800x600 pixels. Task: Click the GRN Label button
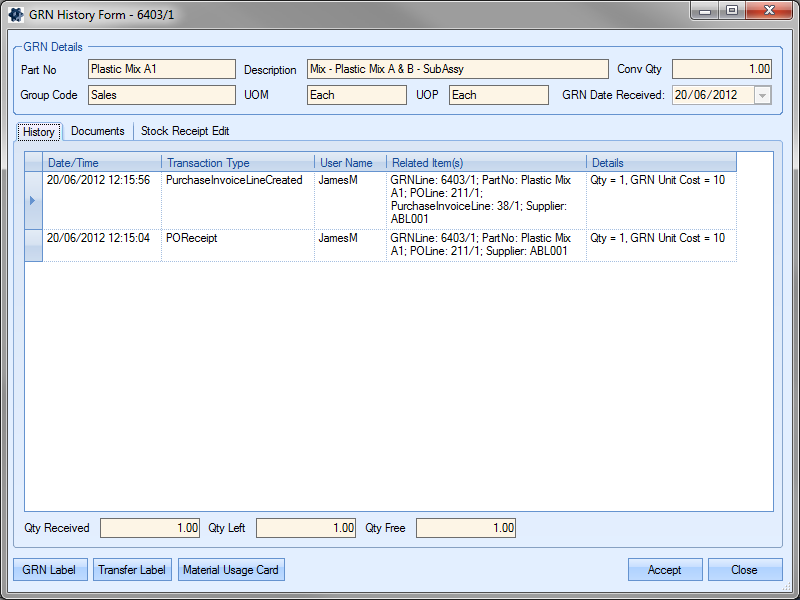tap(50, 569)
